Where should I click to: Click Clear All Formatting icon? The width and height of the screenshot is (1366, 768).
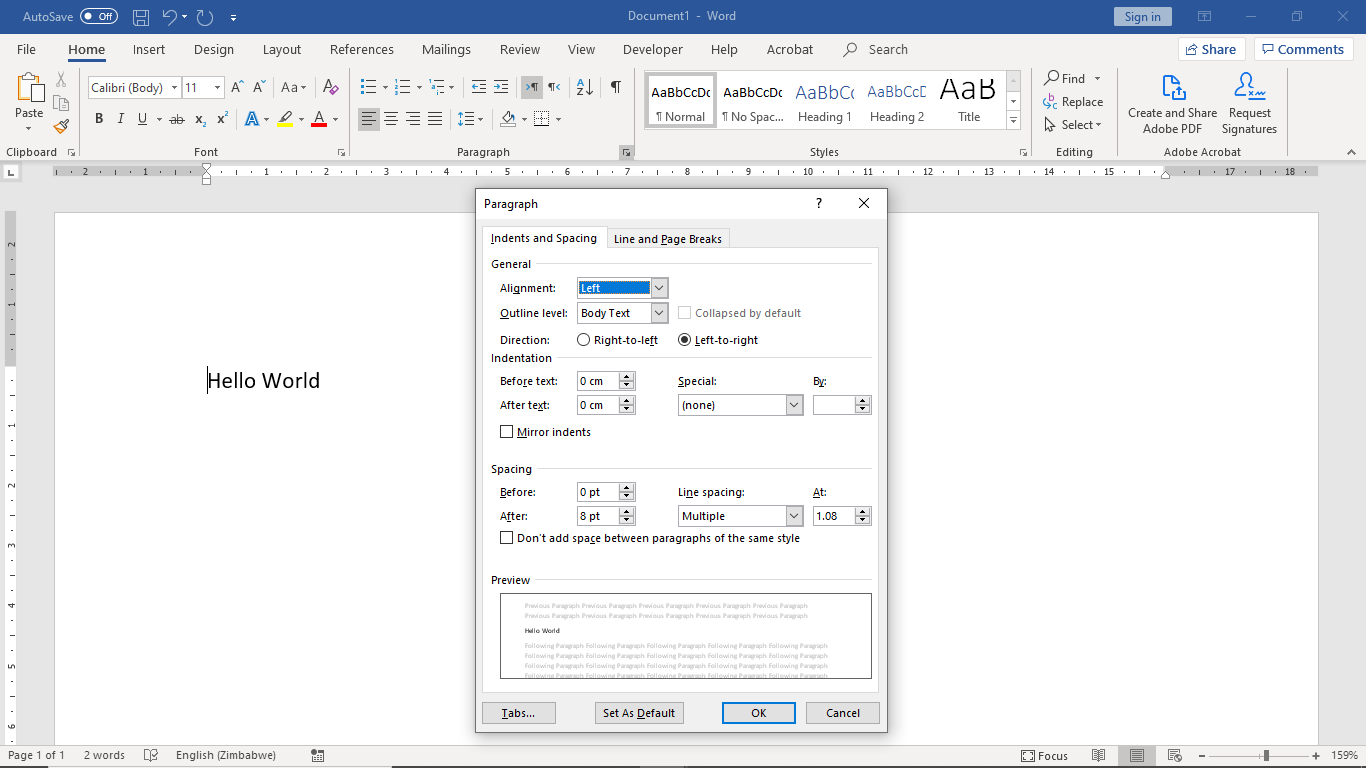point(331,88)
